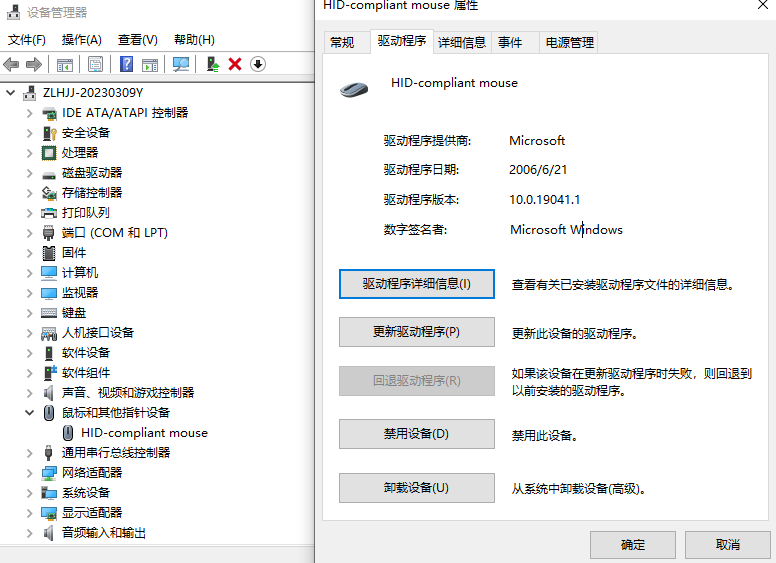
Task: Close the HID-compliant mouse properties dialog
Action: coord(763,5)
